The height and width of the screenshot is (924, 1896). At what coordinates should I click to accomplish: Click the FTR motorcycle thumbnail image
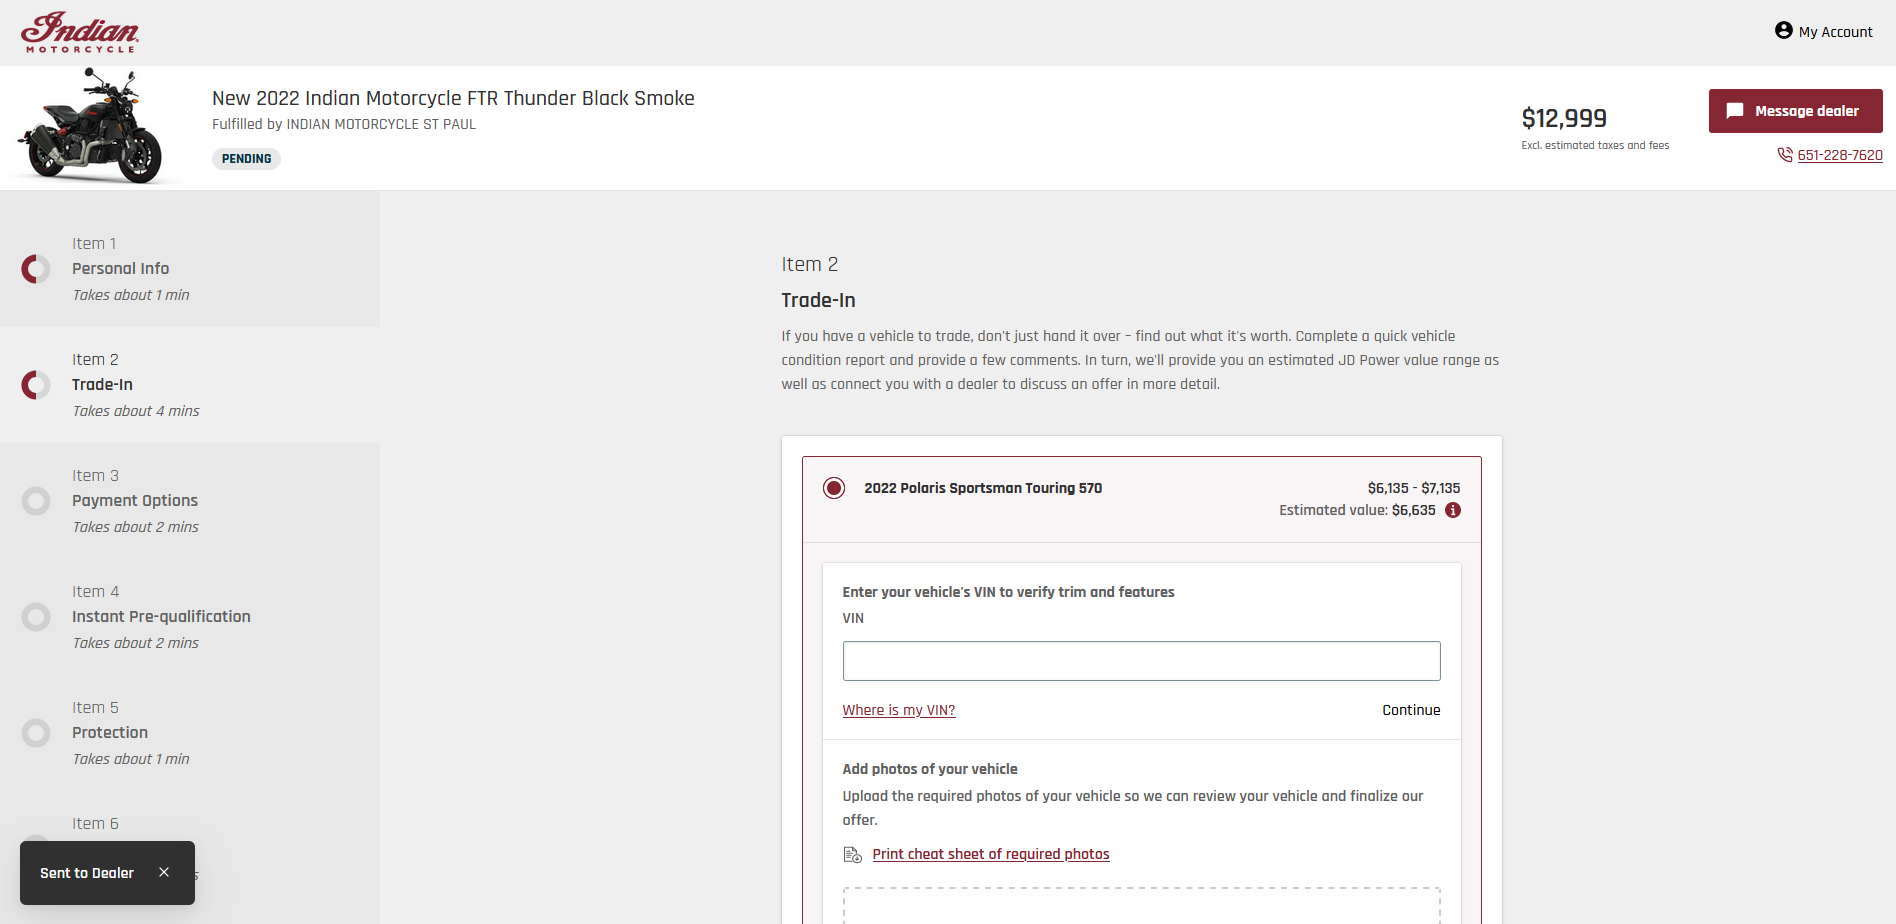92,127
